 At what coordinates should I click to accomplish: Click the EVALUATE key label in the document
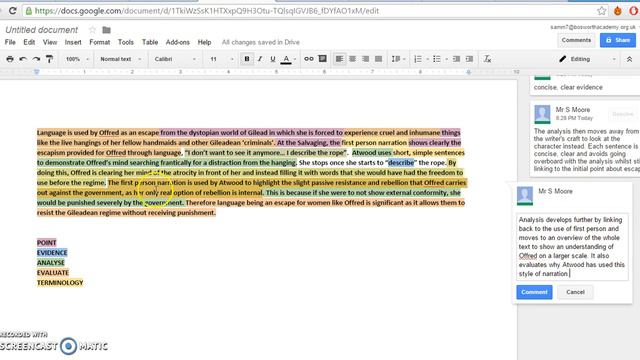53,273
